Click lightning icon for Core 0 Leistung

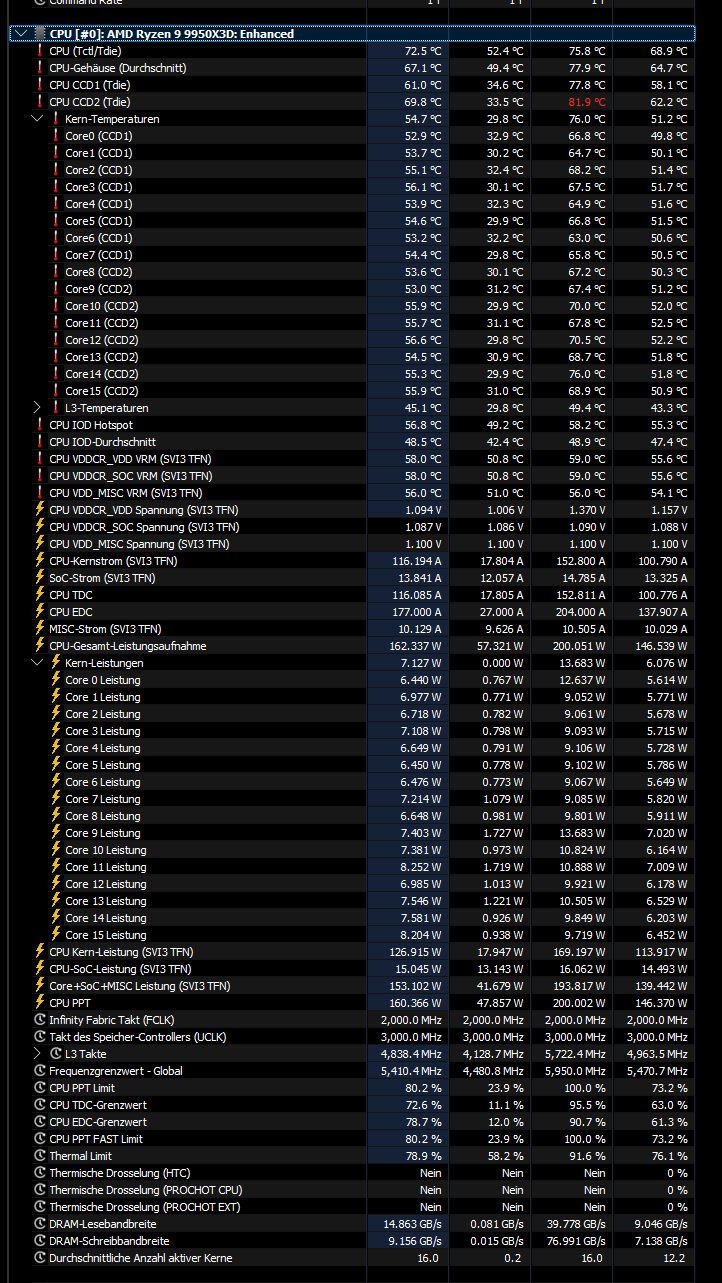pyautogui.click(x=56, y=680)
